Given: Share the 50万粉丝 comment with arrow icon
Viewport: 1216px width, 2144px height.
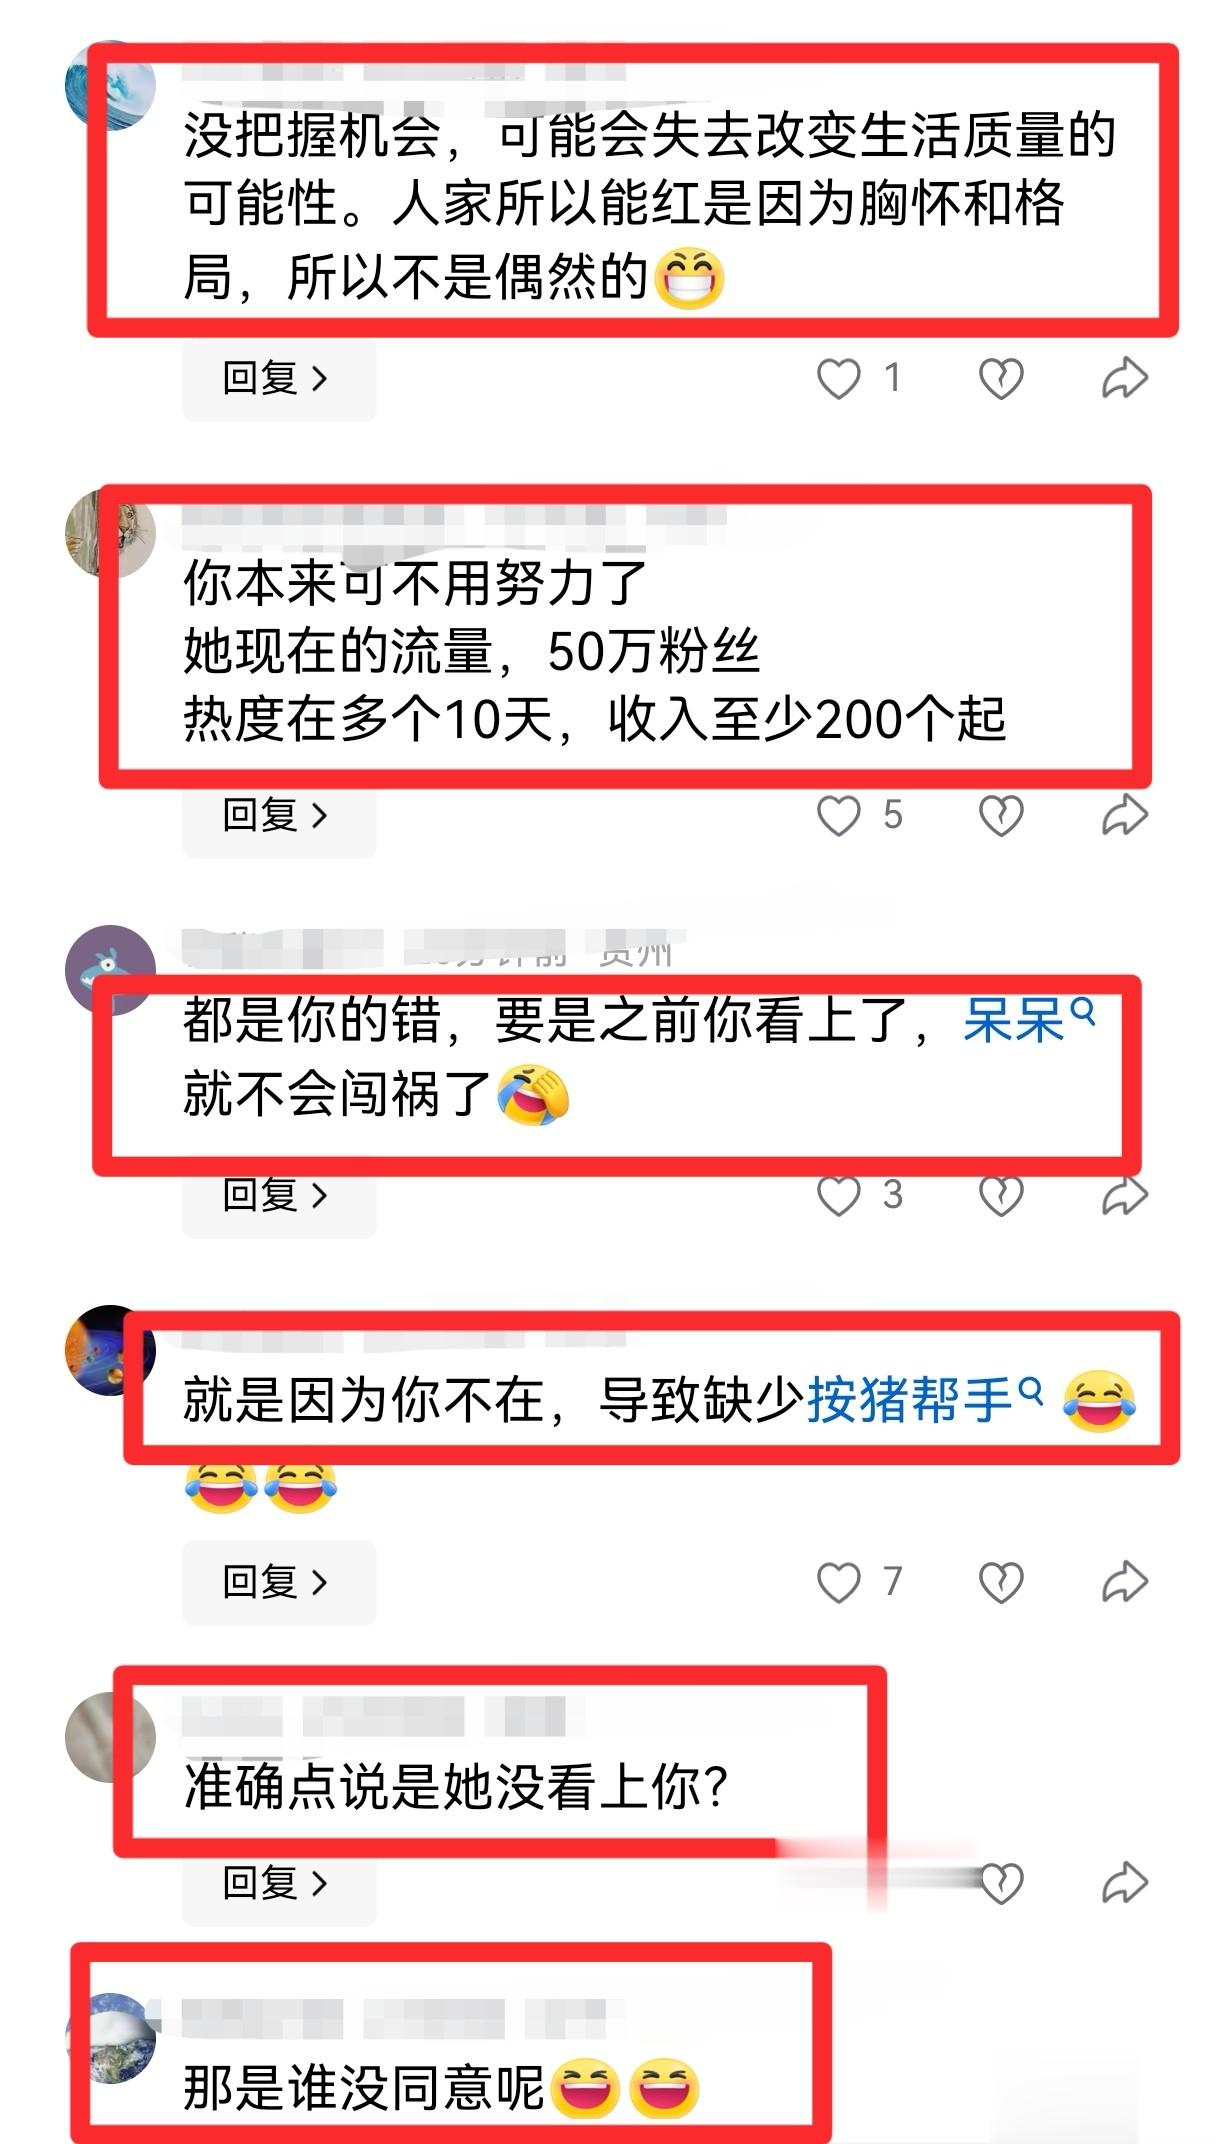Looking at the screenshot, I should 1125,815.
